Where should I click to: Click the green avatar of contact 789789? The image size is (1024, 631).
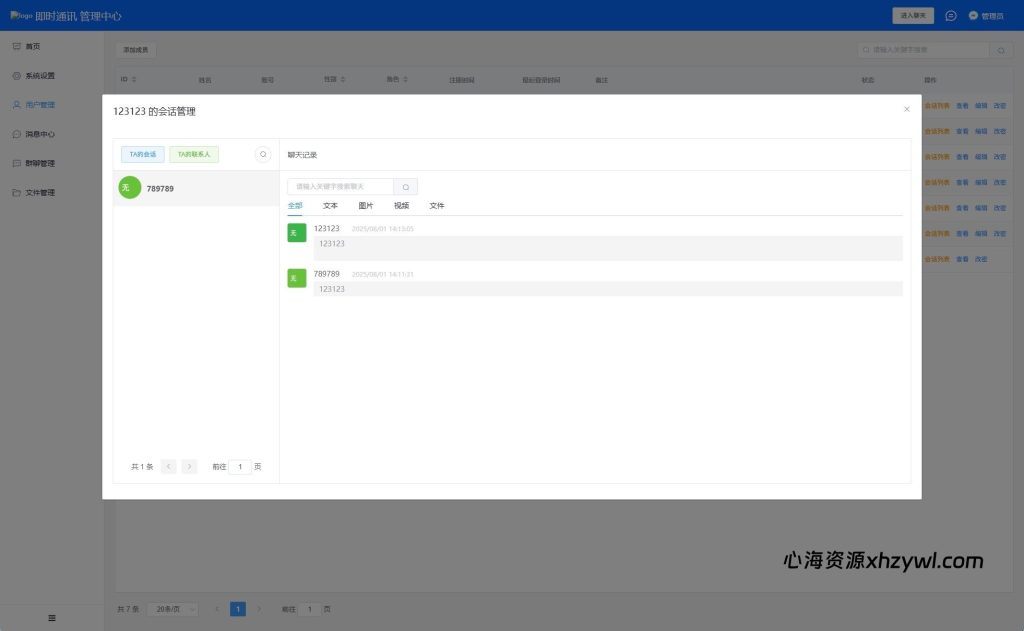click(129, 188)
